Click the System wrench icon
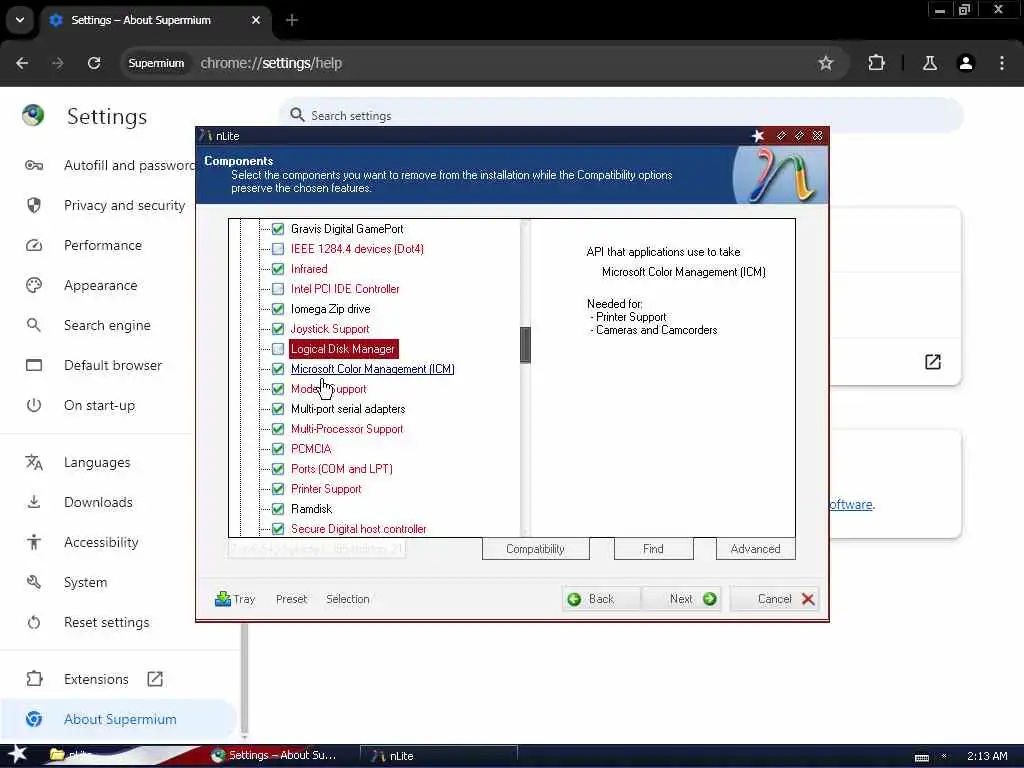This screenshot has height=768, width=1024. pyautogui.click(x=34, y=582)
